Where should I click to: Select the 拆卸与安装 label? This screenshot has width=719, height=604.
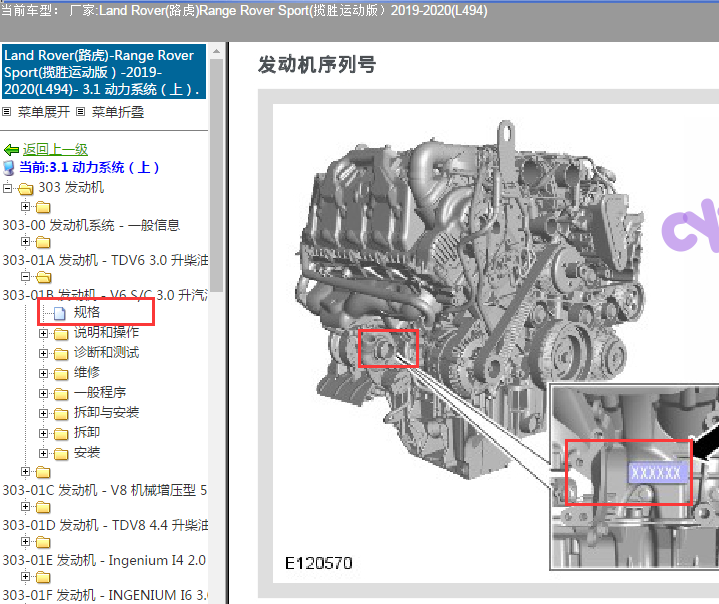click(x=106, y=413)
